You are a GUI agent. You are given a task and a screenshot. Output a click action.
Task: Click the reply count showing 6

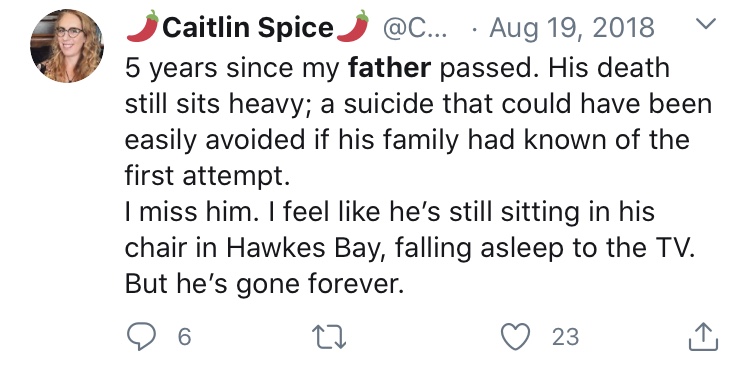point(185,337)
